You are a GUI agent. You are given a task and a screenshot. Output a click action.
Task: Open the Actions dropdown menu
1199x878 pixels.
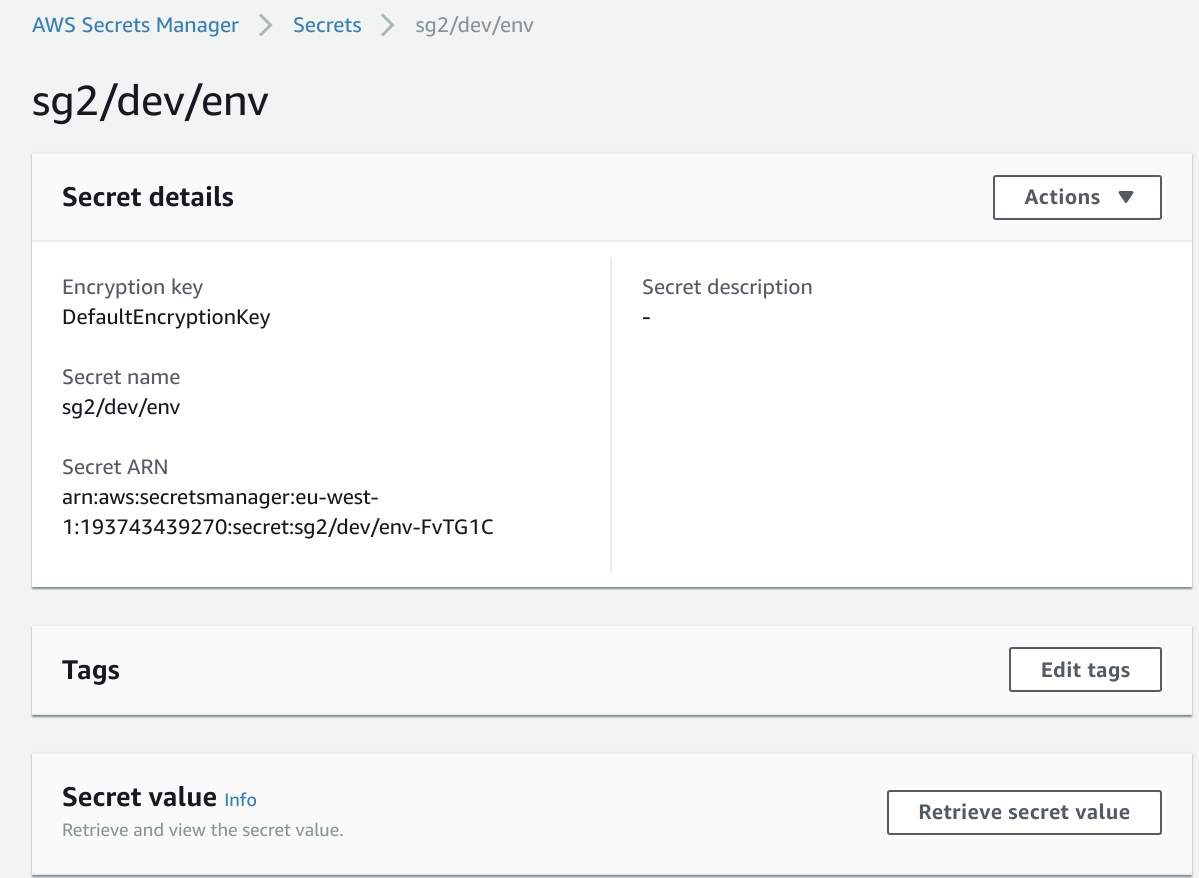1077,197
